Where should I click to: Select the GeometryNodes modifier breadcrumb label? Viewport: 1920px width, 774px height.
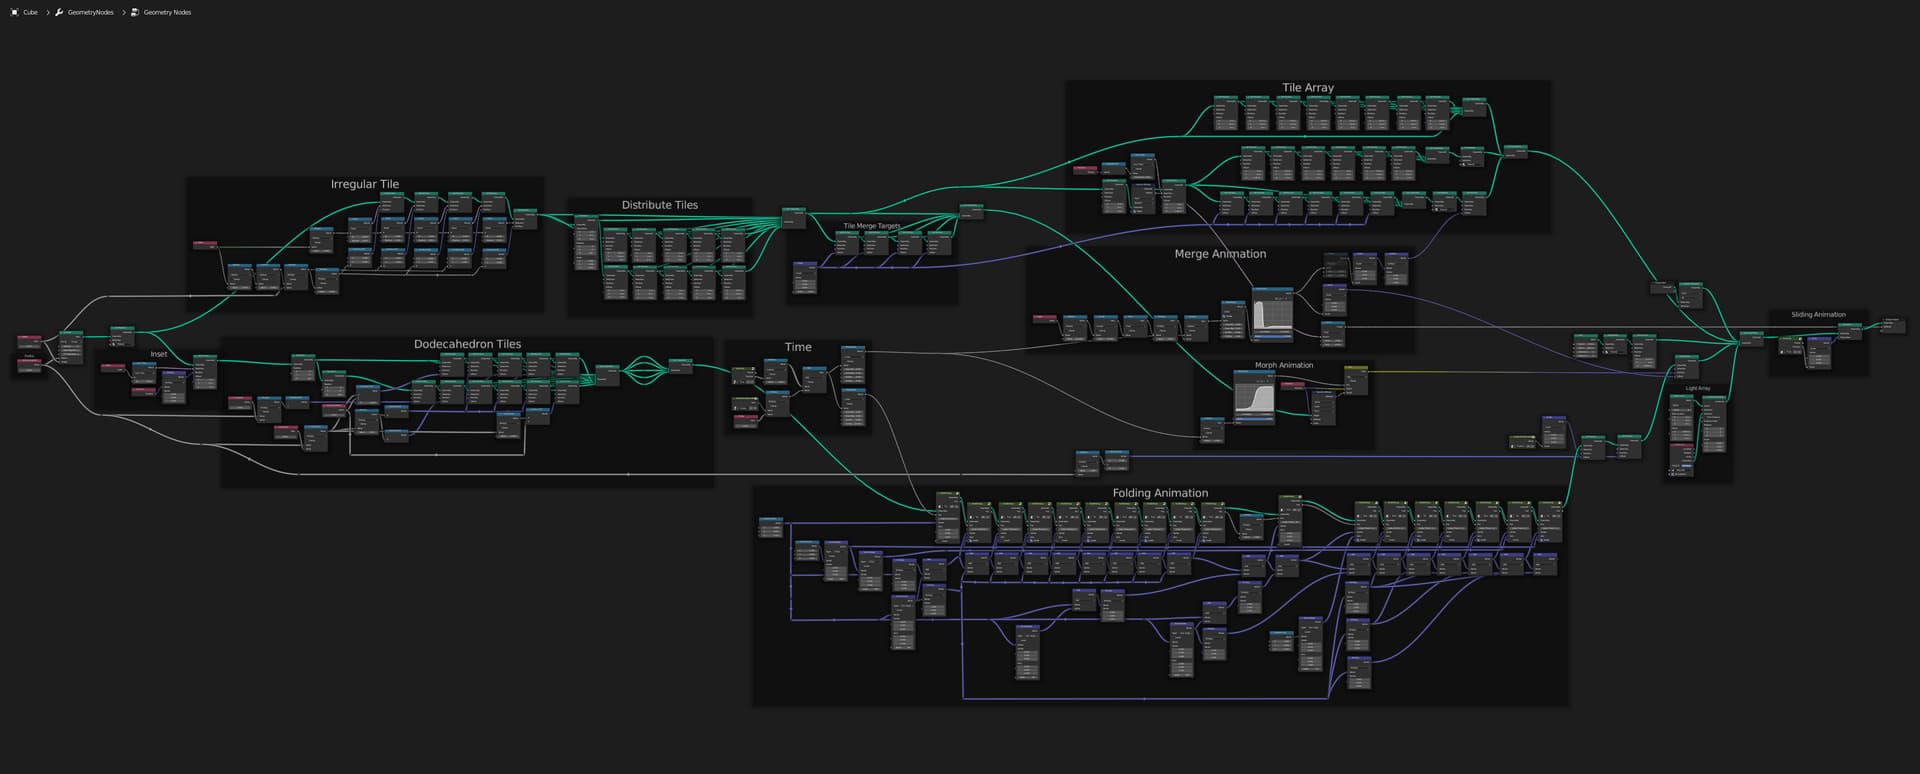click(90, 12)
